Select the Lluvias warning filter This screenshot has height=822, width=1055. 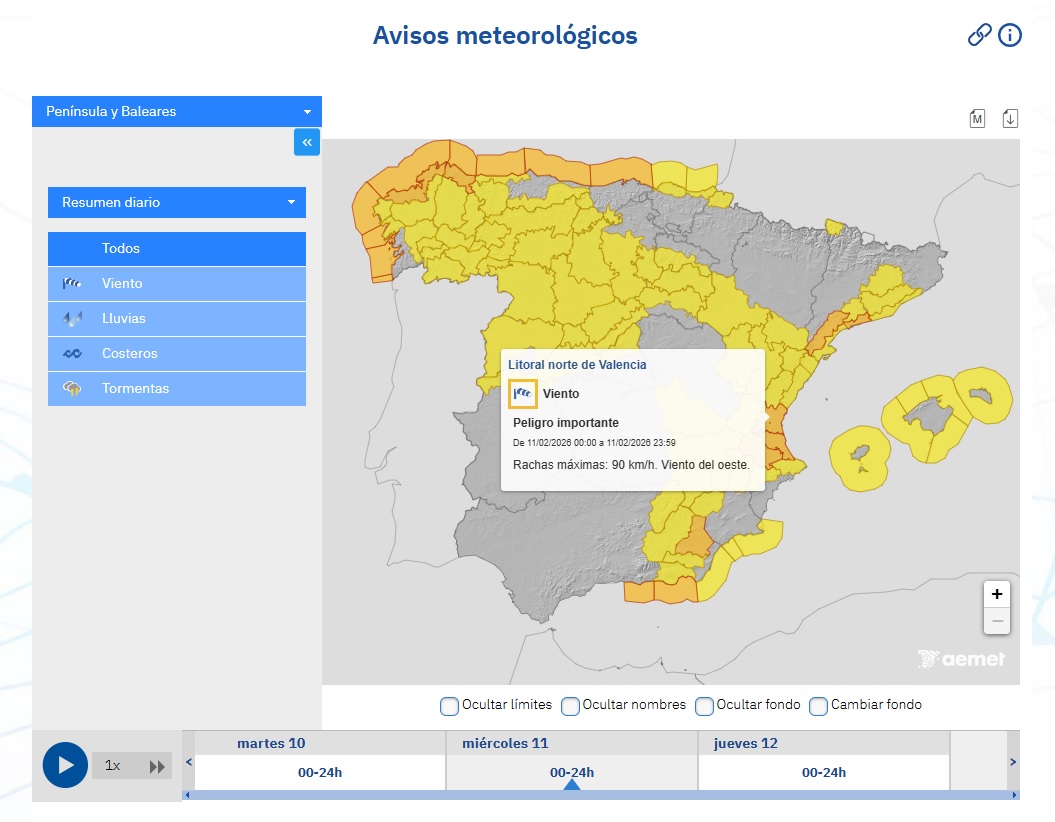[177, 319]
